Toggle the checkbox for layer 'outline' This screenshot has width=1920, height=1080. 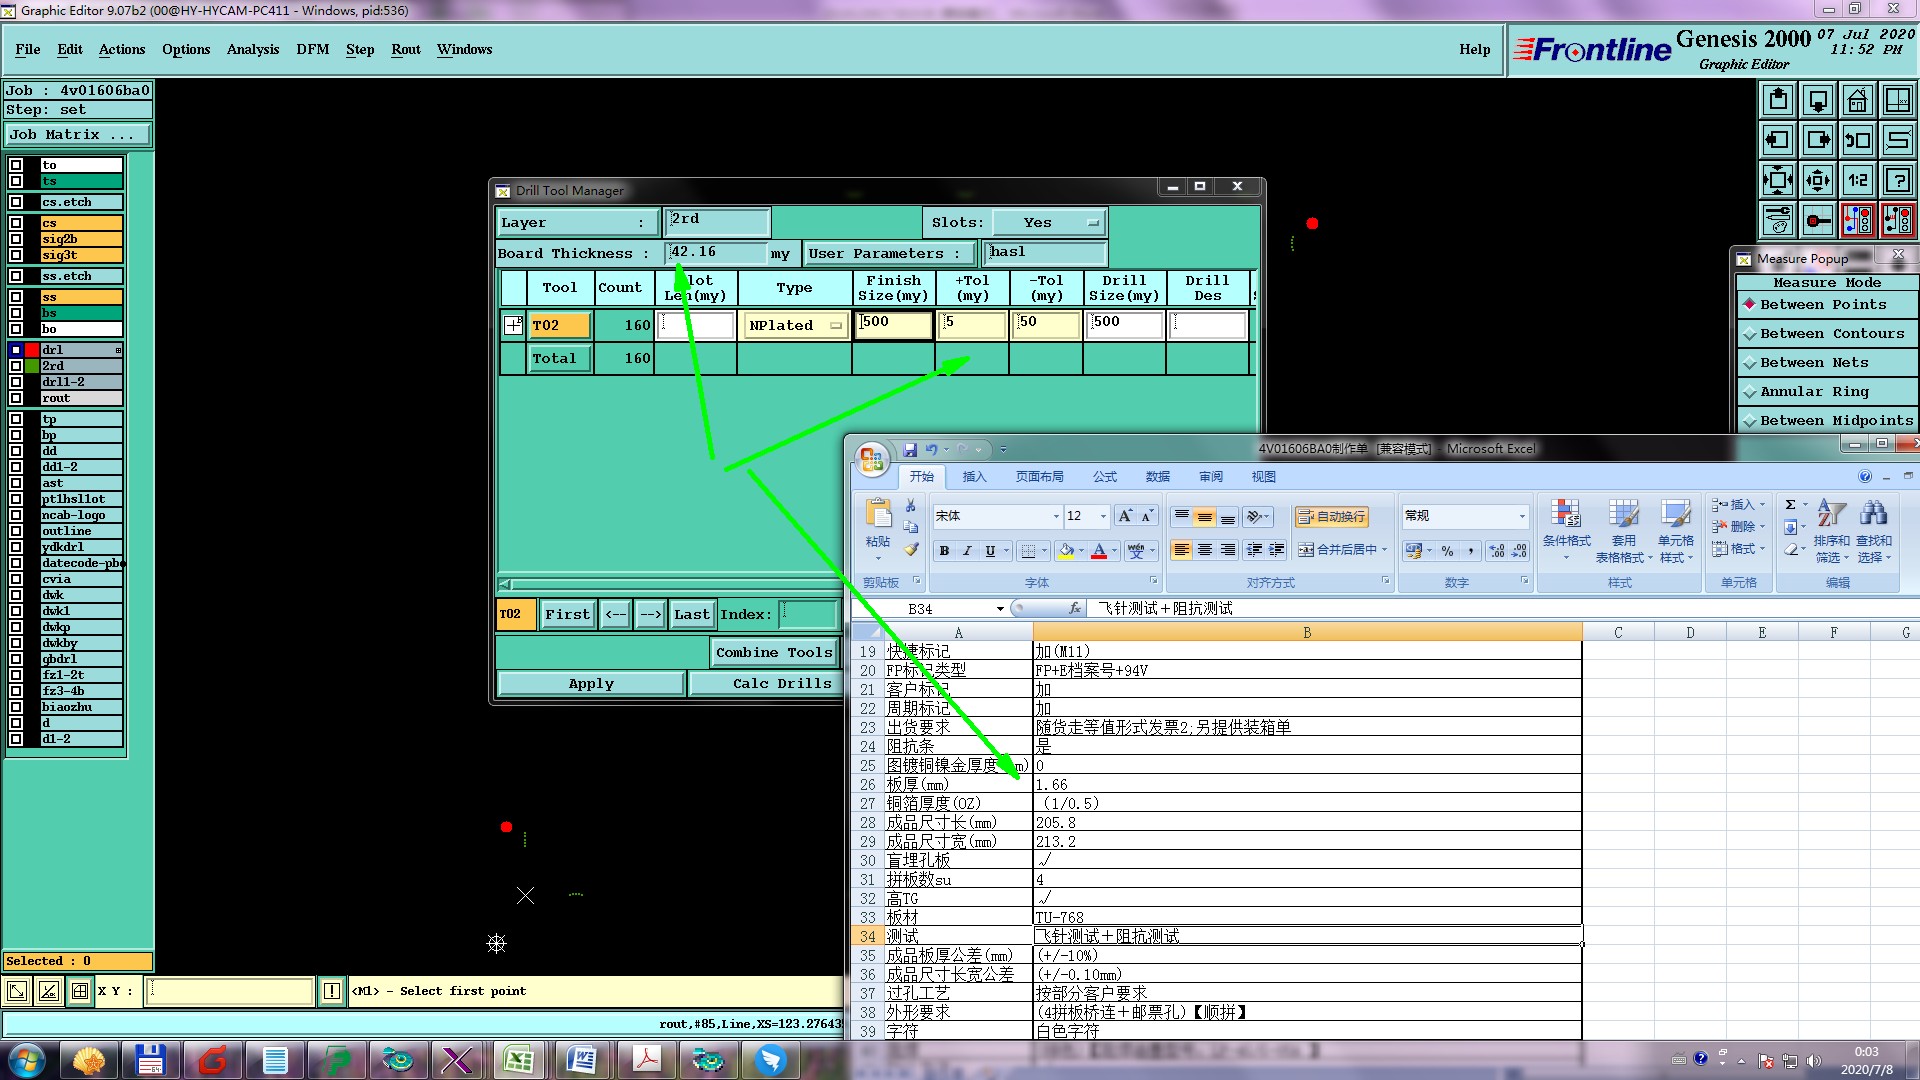point(16,531)
